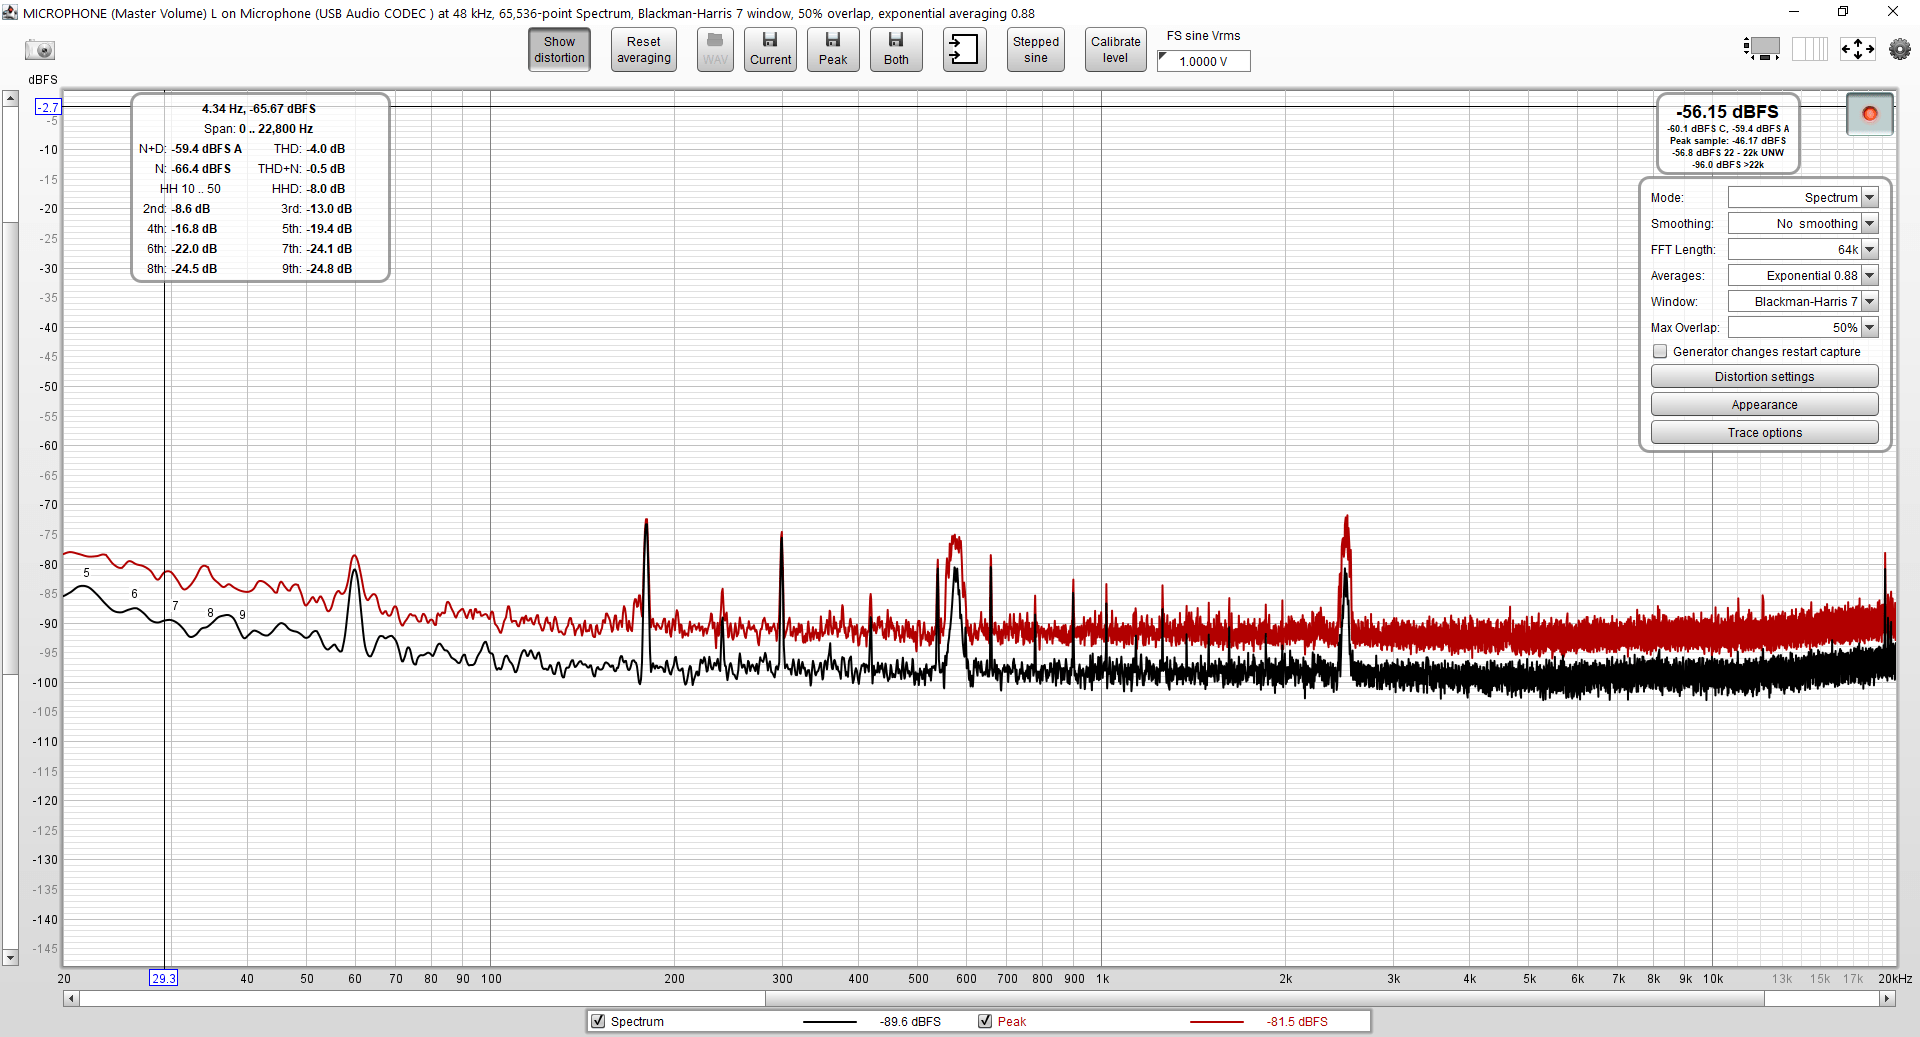Click the disabled WAV save button
The height and width of the screenshot is (1037, 1920).
(715, 50)
